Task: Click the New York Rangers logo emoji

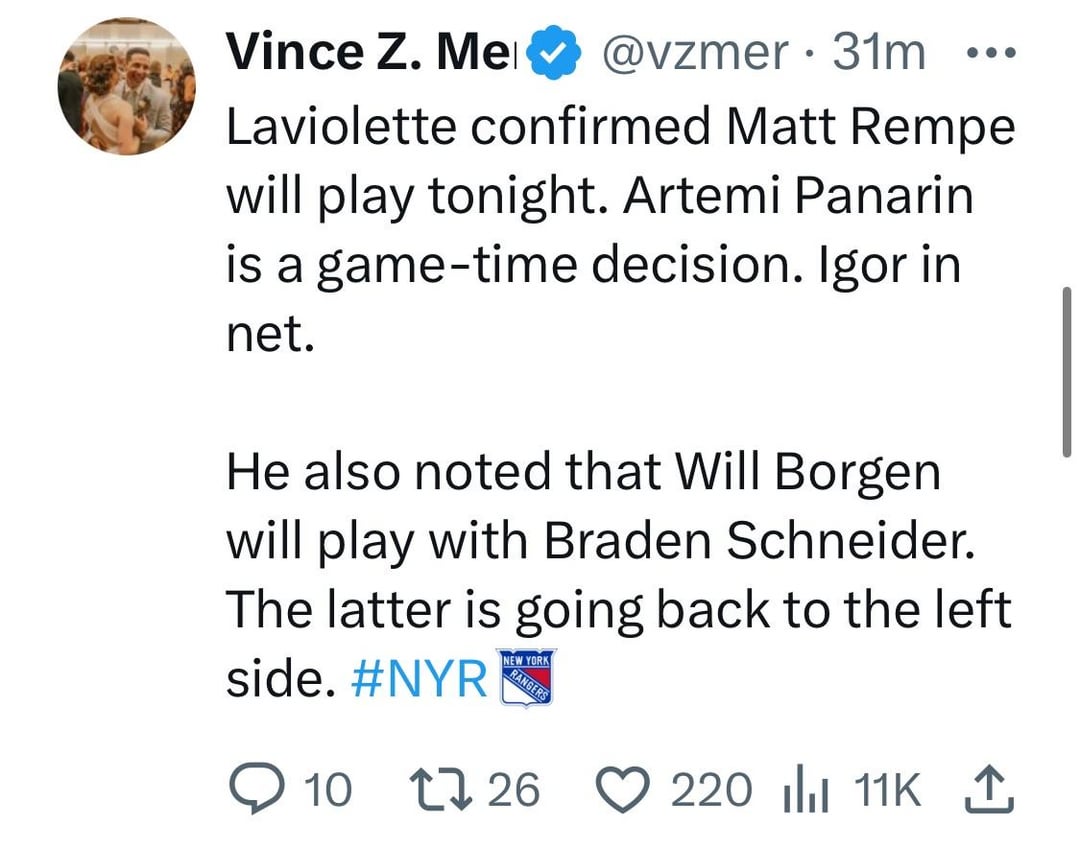Action: coord(527,676)
